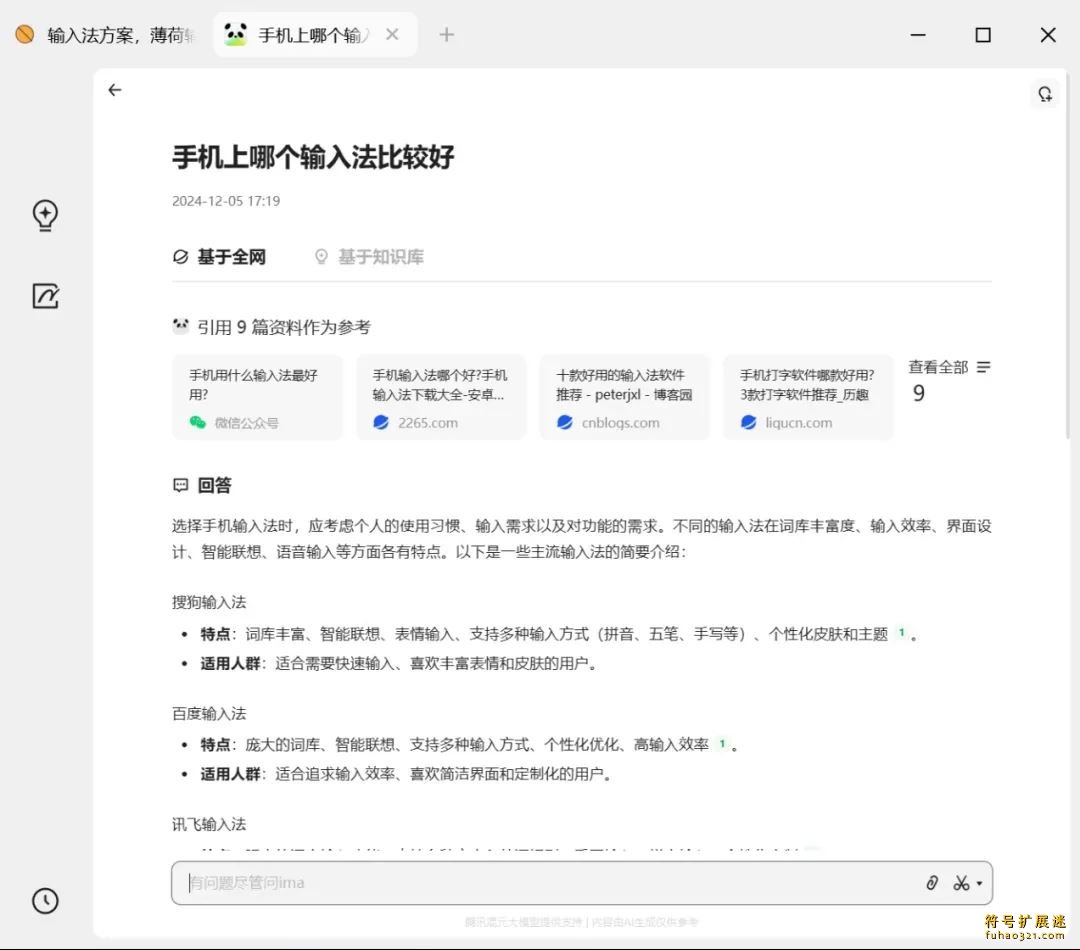Open the 2265.com reference card

(441, 397)
